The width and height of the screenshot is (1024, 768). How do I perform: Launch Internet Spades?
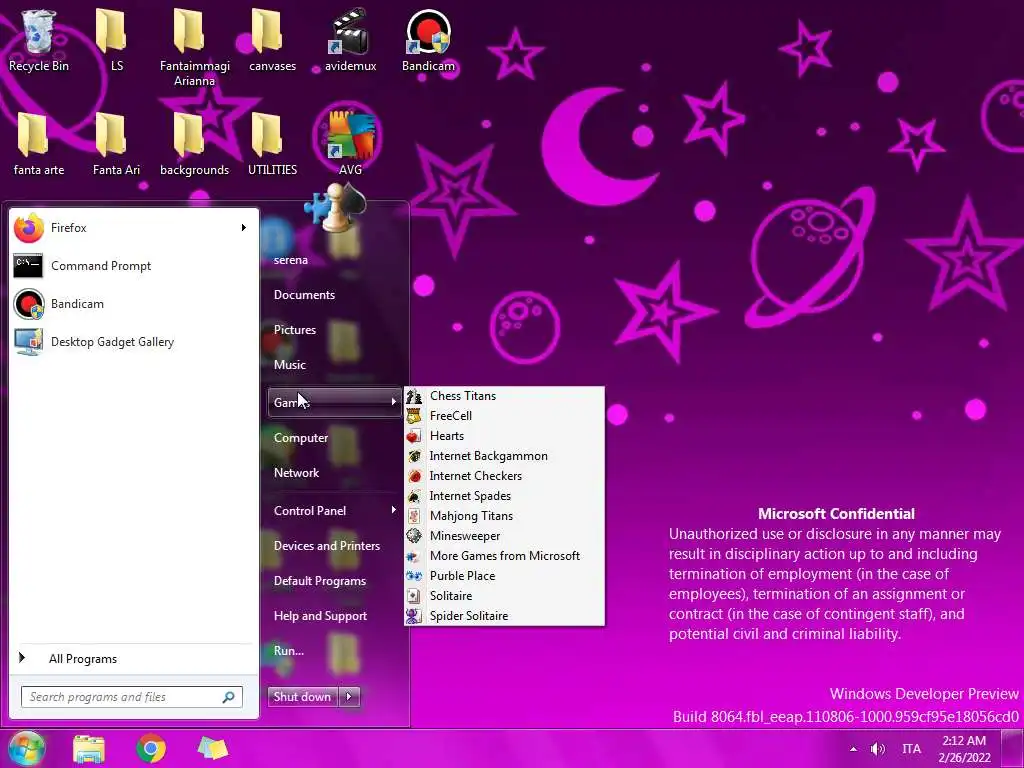coord(504,496)
